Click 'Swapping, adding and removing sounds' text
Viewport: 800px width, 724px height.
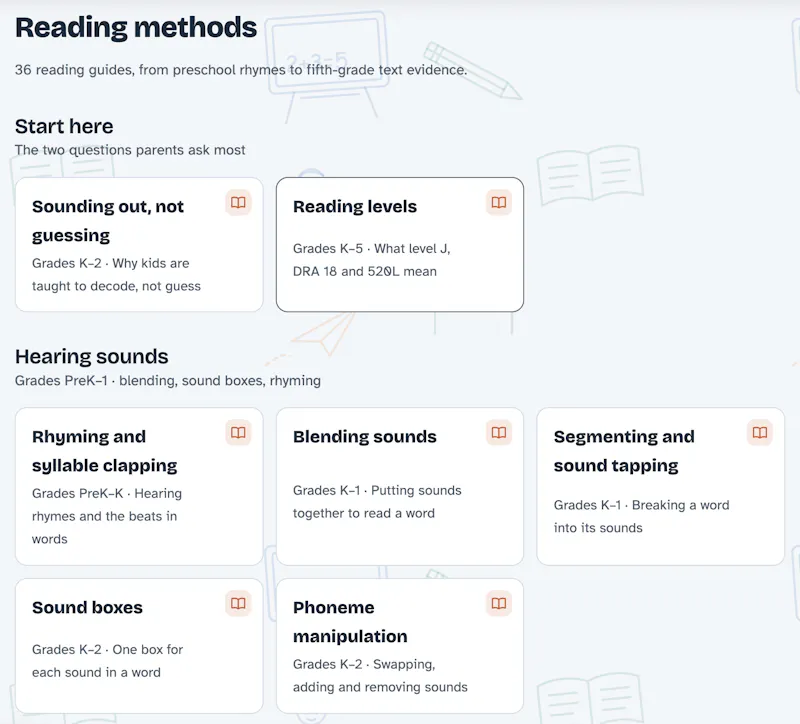pos(380,676)
